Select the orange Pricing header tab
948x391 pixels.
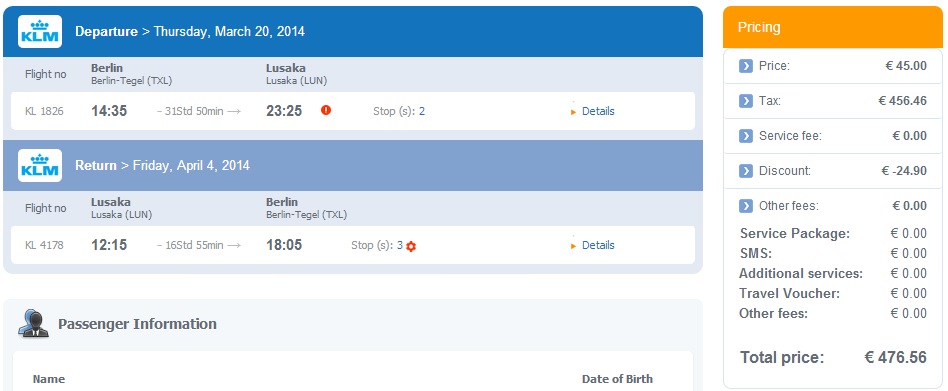click(833, 27)
